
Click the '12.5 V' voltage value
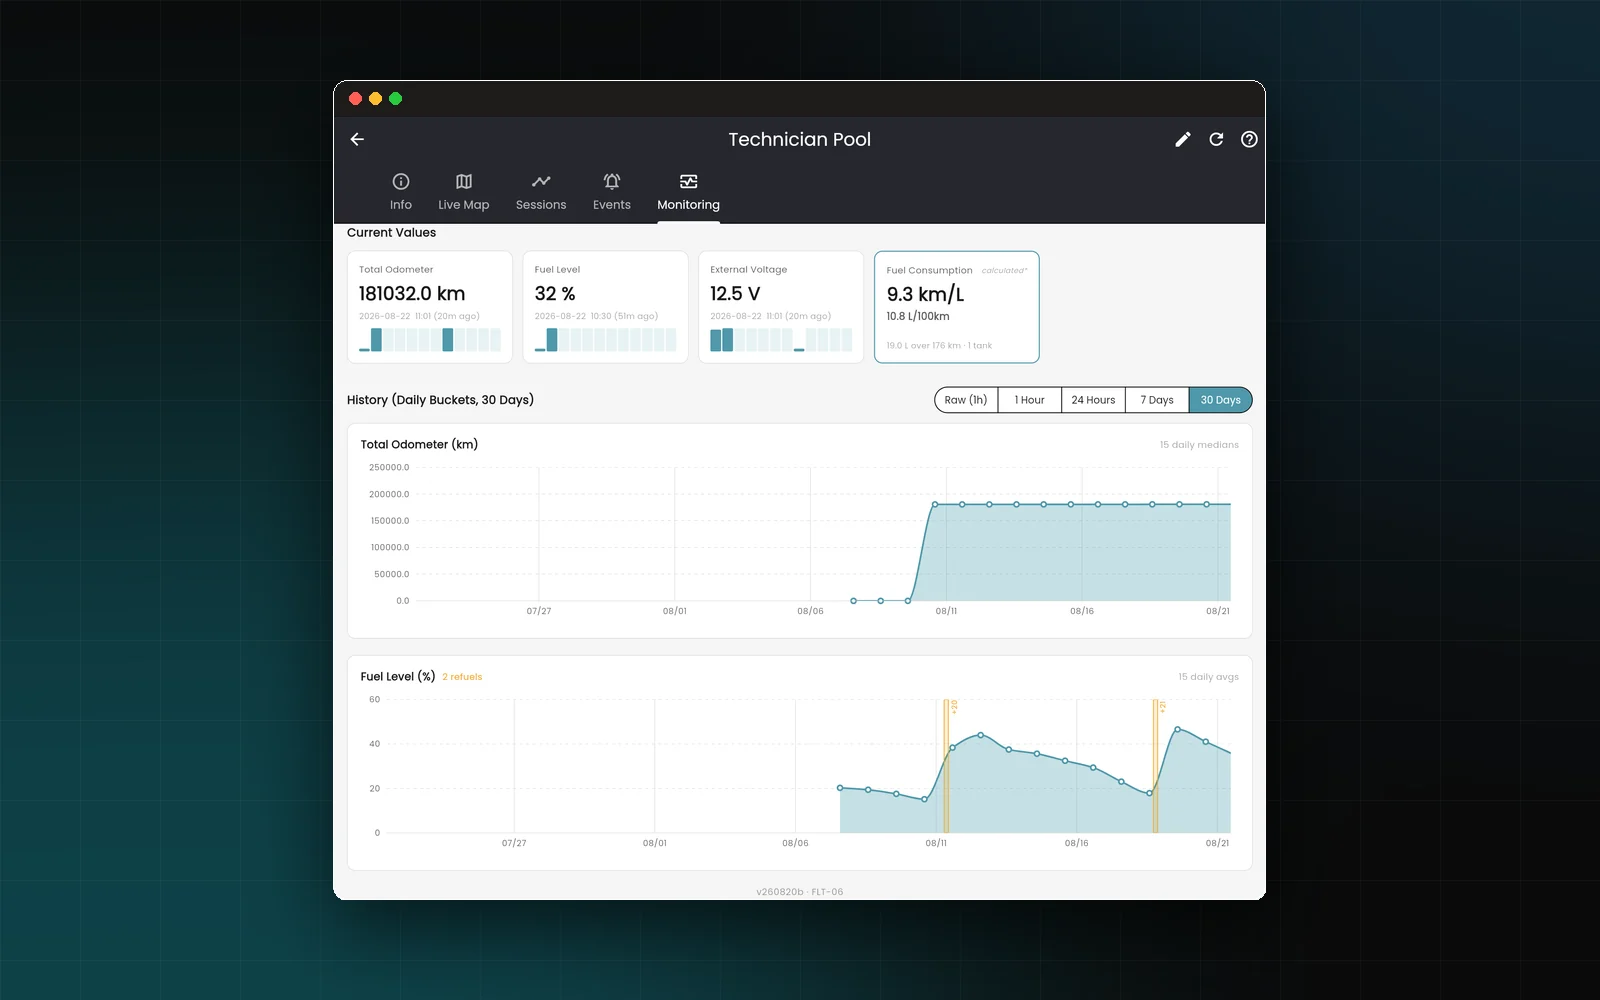click(x=735, y=294)
